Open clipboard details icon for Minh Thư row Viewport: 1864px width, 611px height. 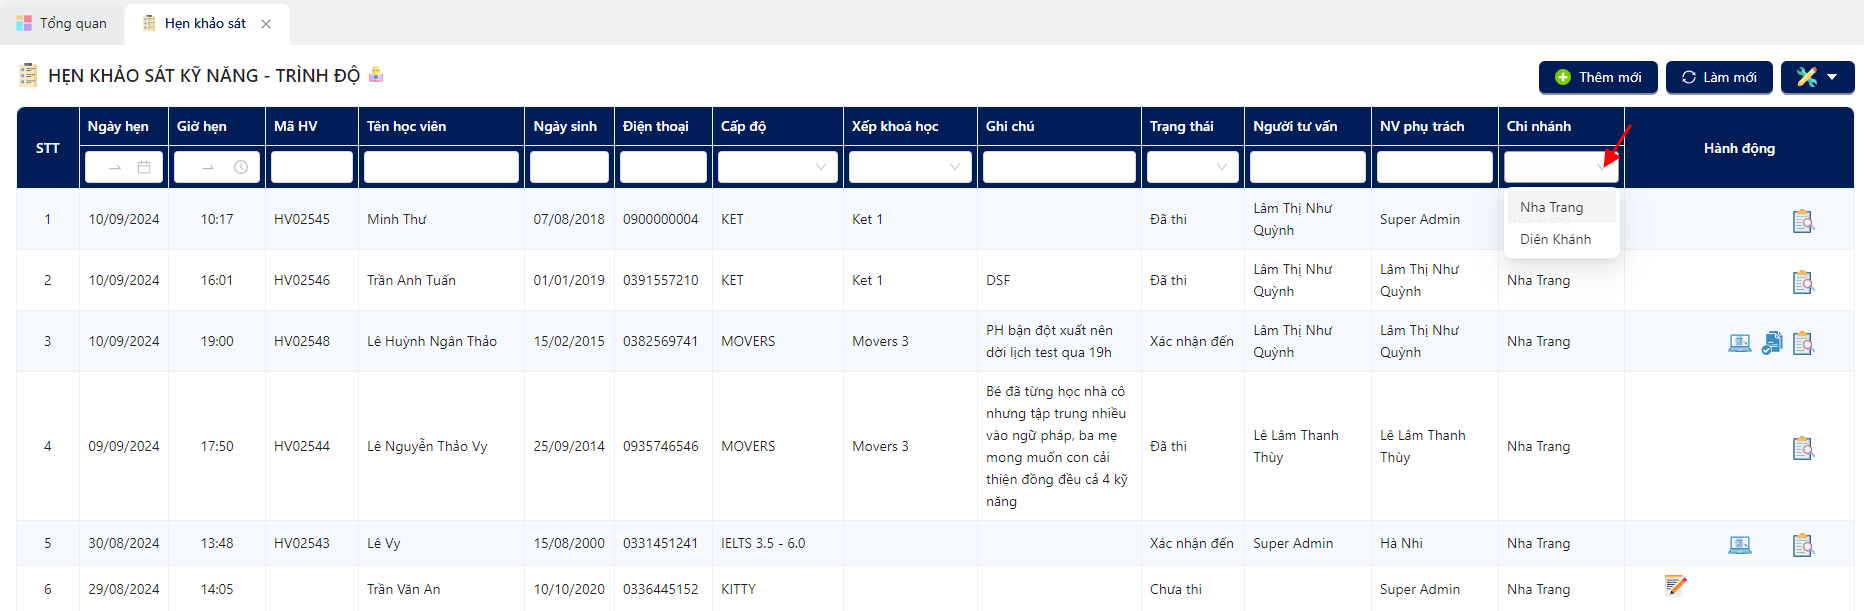point(1803,221)
